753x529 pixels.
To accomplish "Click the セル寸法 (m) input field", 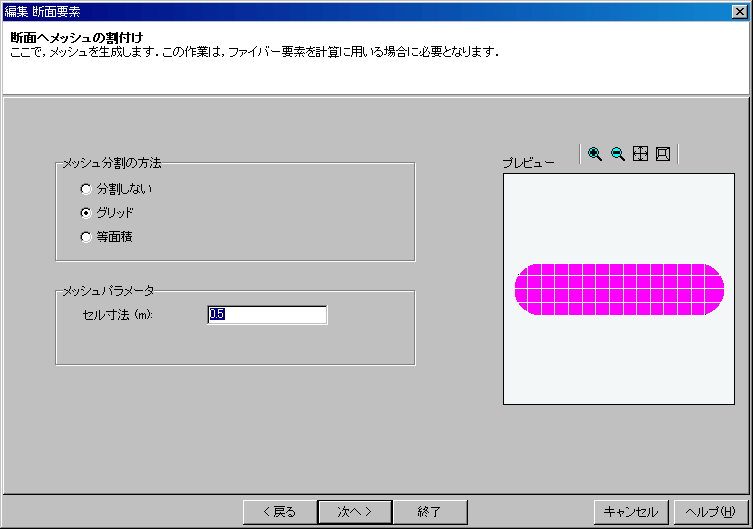I will tap(267, 315).
